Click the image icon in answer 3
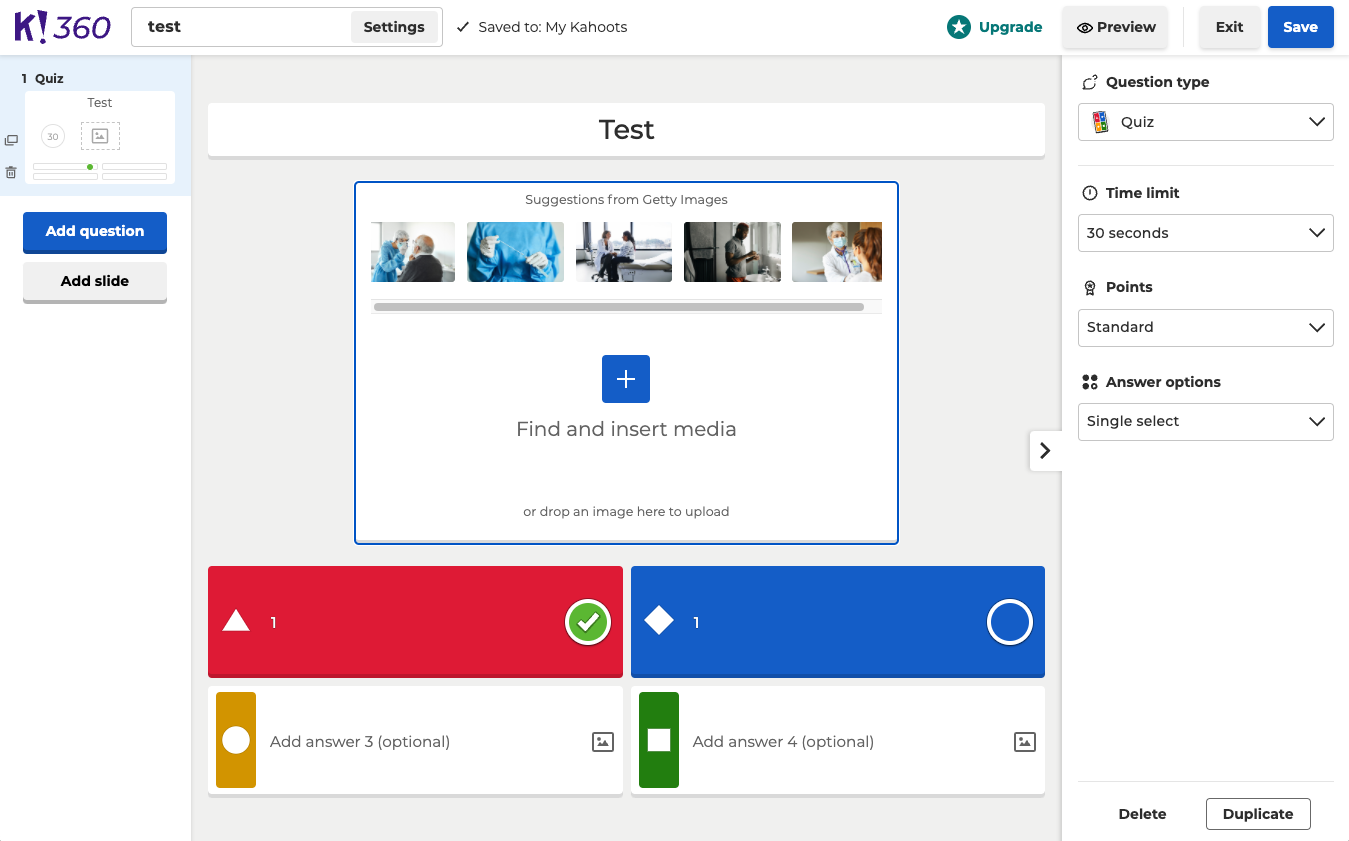 point(603,742)
